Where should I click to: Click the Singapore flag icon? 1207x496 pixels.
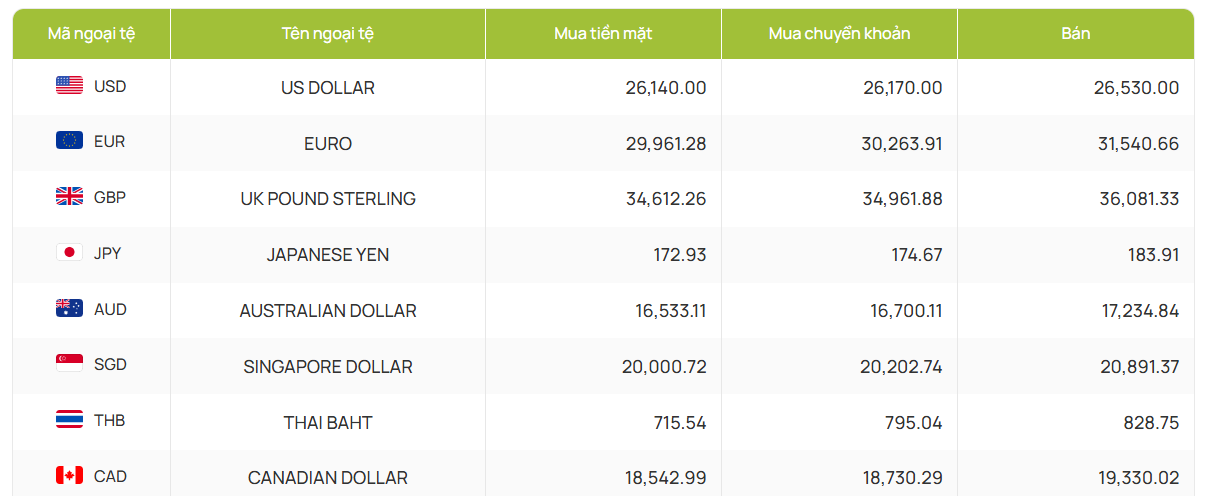(x=69, y=364)
